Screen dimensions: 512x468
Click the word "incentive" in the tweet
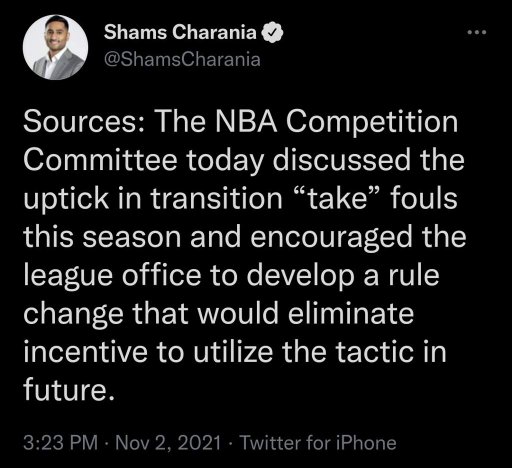pos(85,352)
